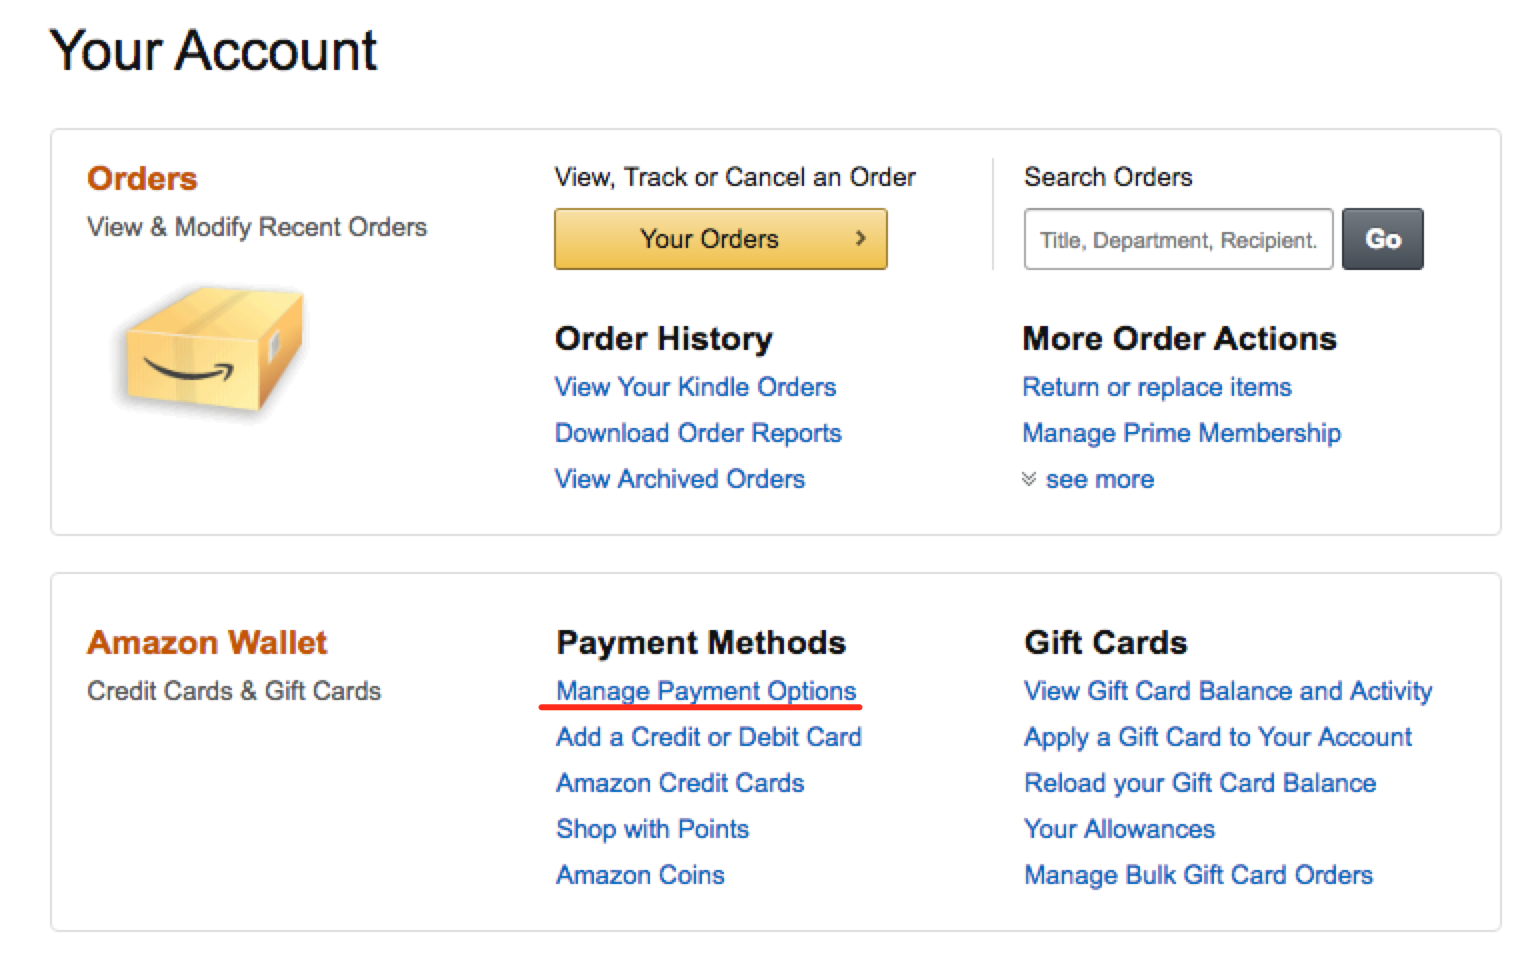The width and height of the screenshot is (1538, 960).
Task: Expand the see more order actions
Action: tap(1088, 479)
